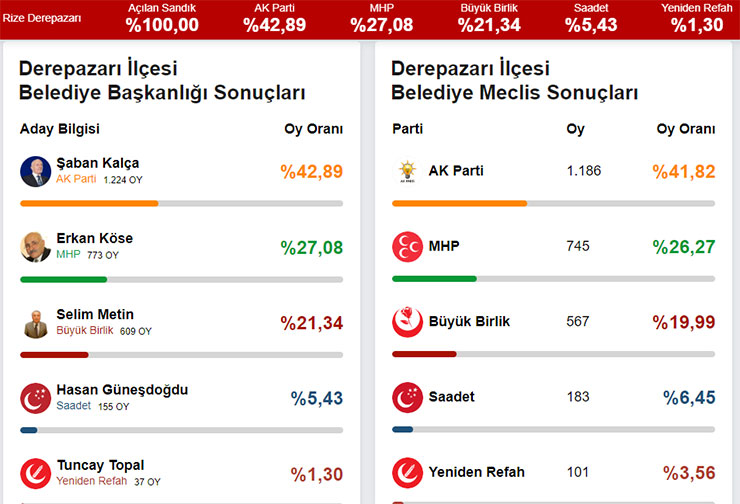The height and width of the screenshot is (504, 740).
Task: Select Rize Derepazarı in the top bar
Action: point(41,18)
